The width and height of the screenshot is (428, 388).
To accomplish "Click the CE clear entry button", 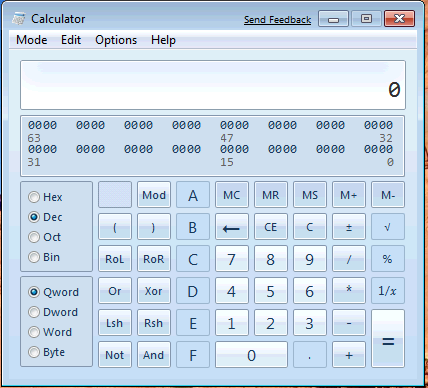I will click(271, 227).
